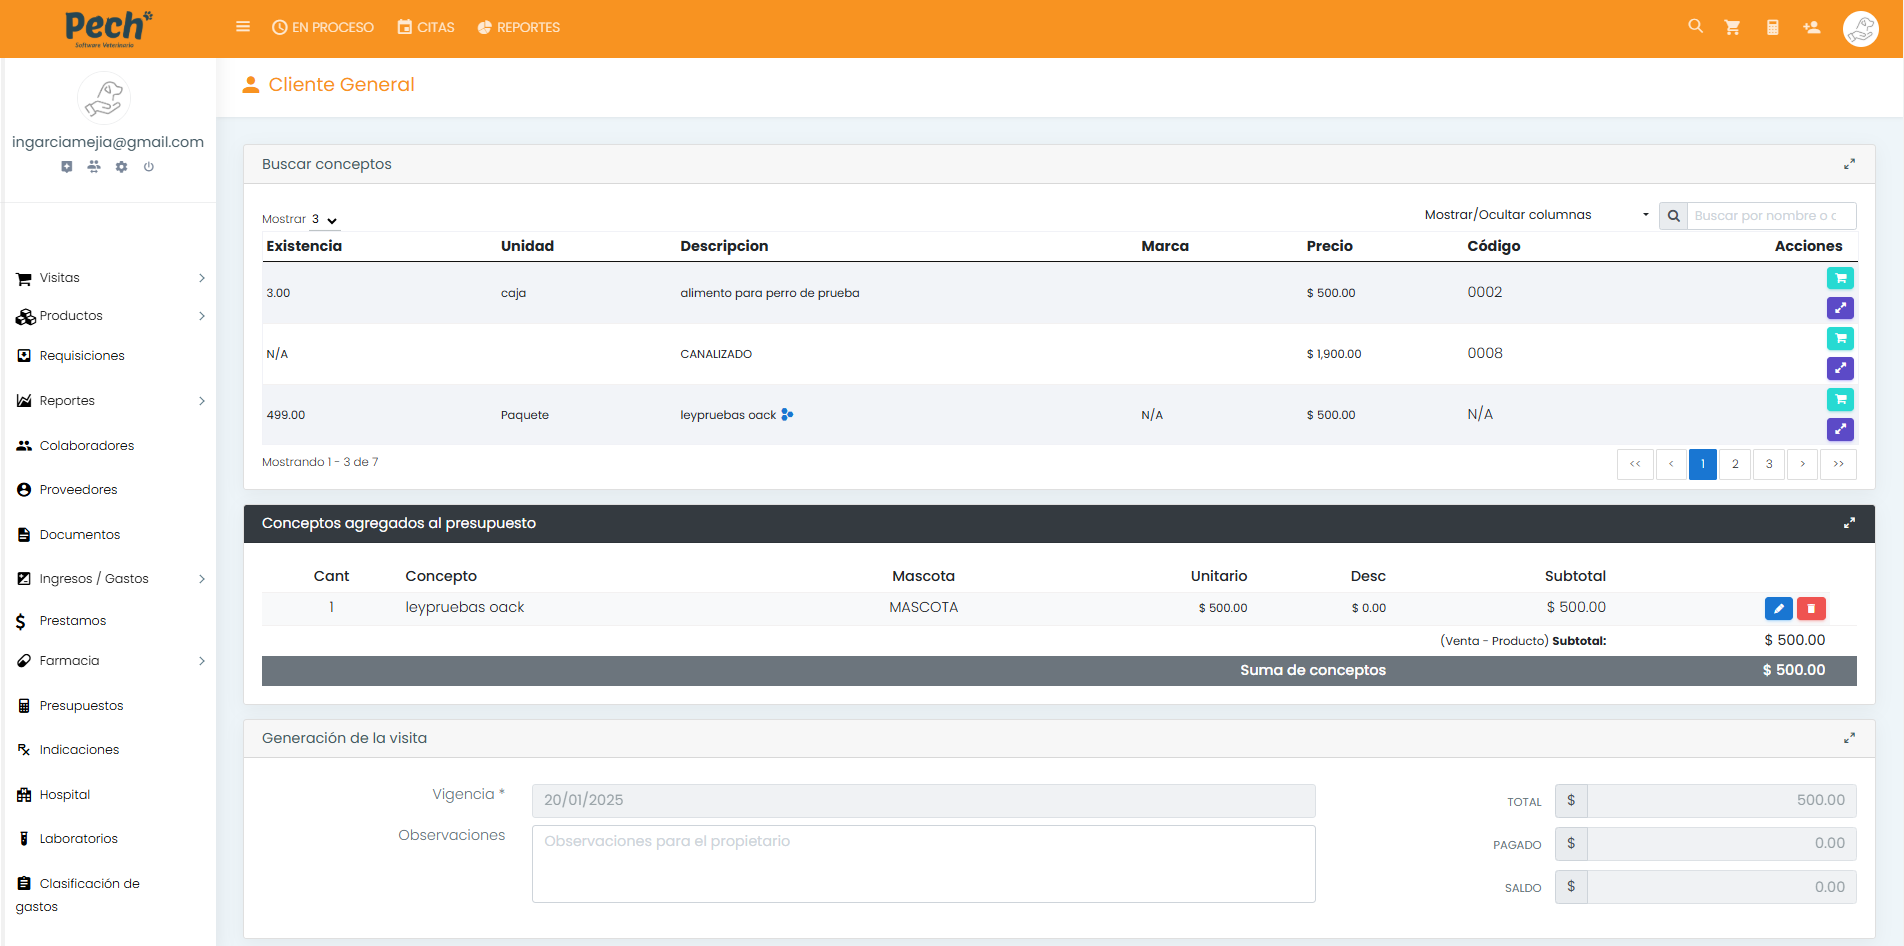Expand the Productos sidebar menu

point(110,316)
